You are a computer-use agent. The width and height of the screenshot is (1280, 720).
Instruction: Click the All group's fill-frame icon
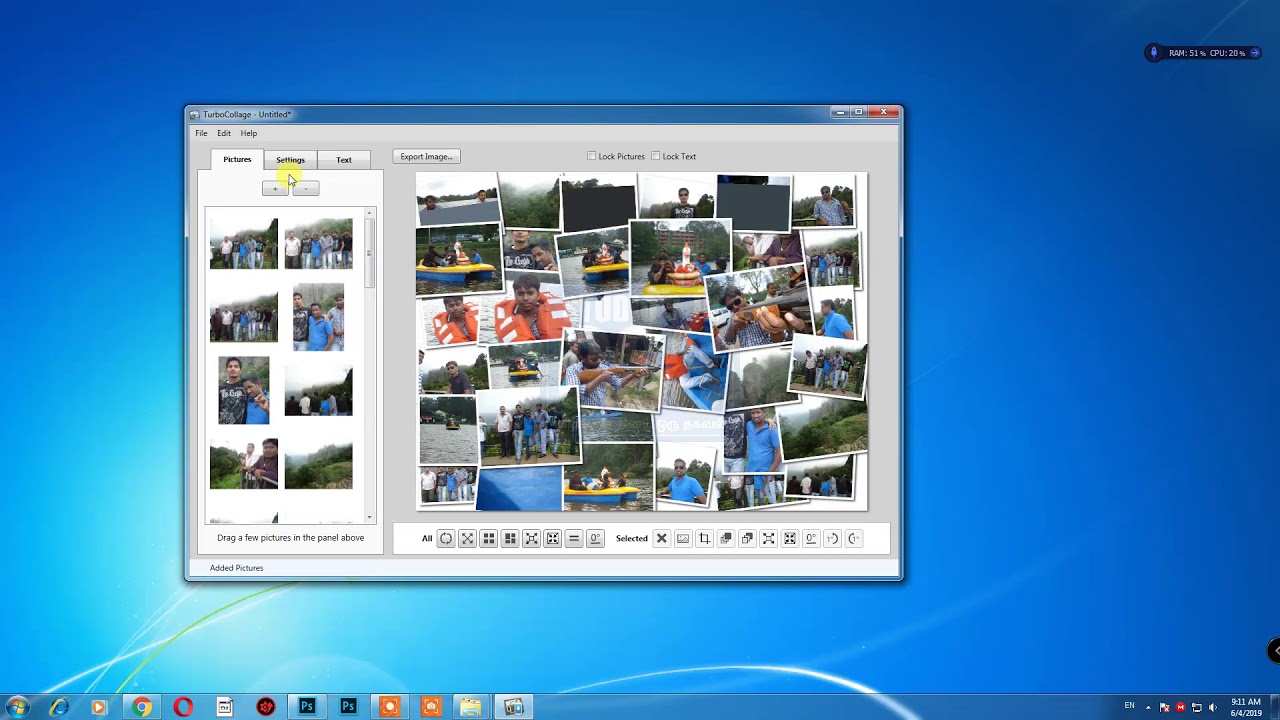pyautogui.click(x=552, y=538)
